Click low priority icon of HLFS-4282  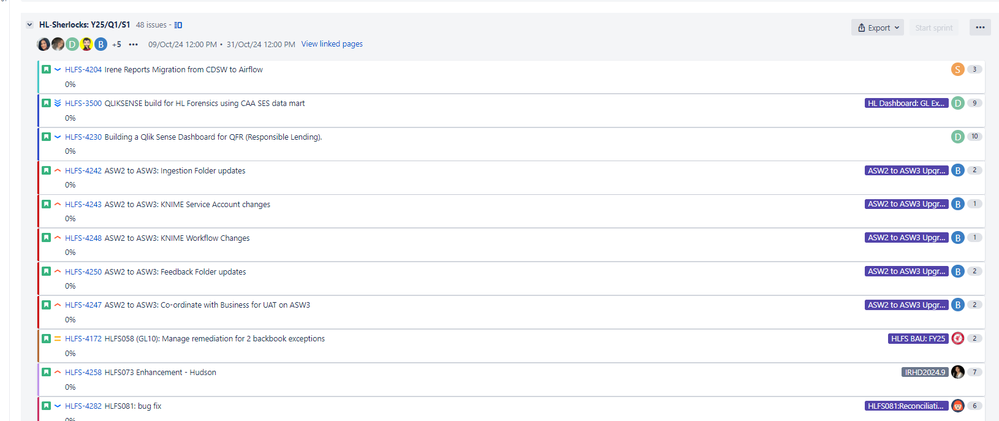(57, 406)
